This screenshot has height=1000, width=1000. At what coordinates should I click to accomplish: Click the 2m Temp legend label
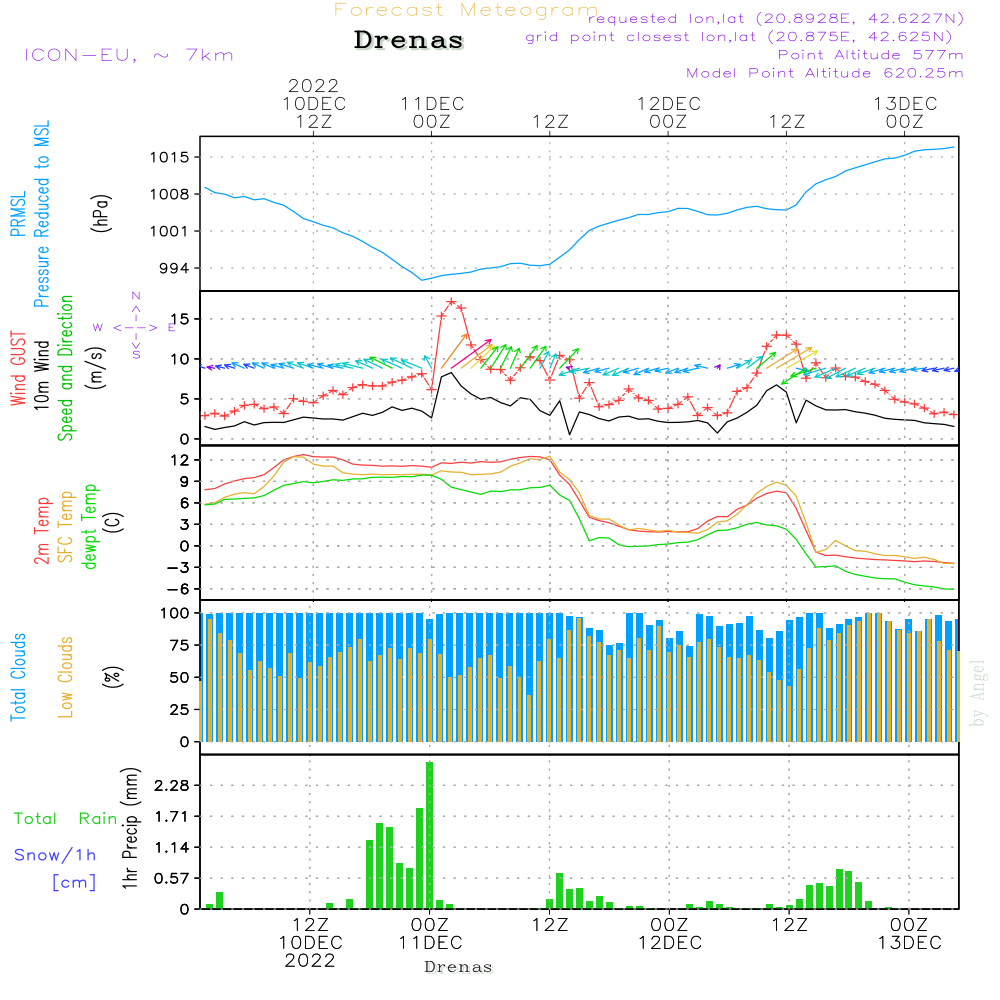(41, 531)
